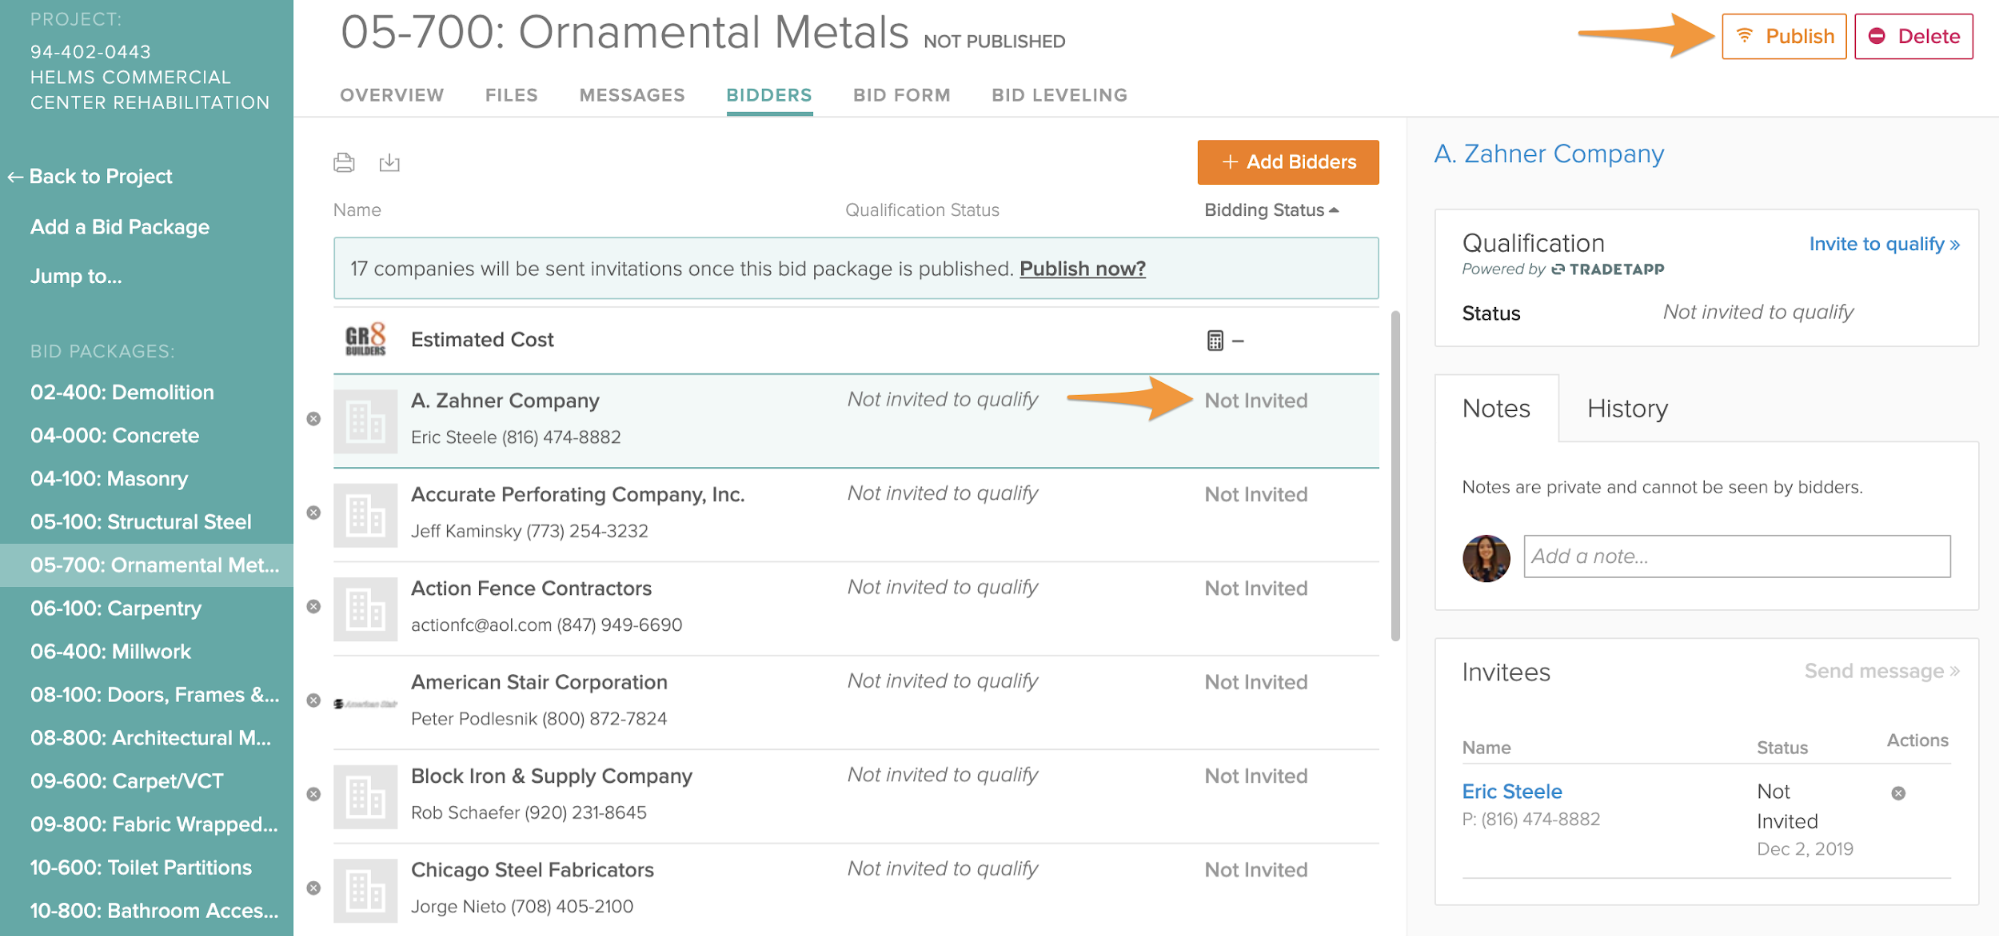This screenshot has height=936, width=1999.
Task: Click the bidders list vertical scrollbar
Action: [1395, 475]
